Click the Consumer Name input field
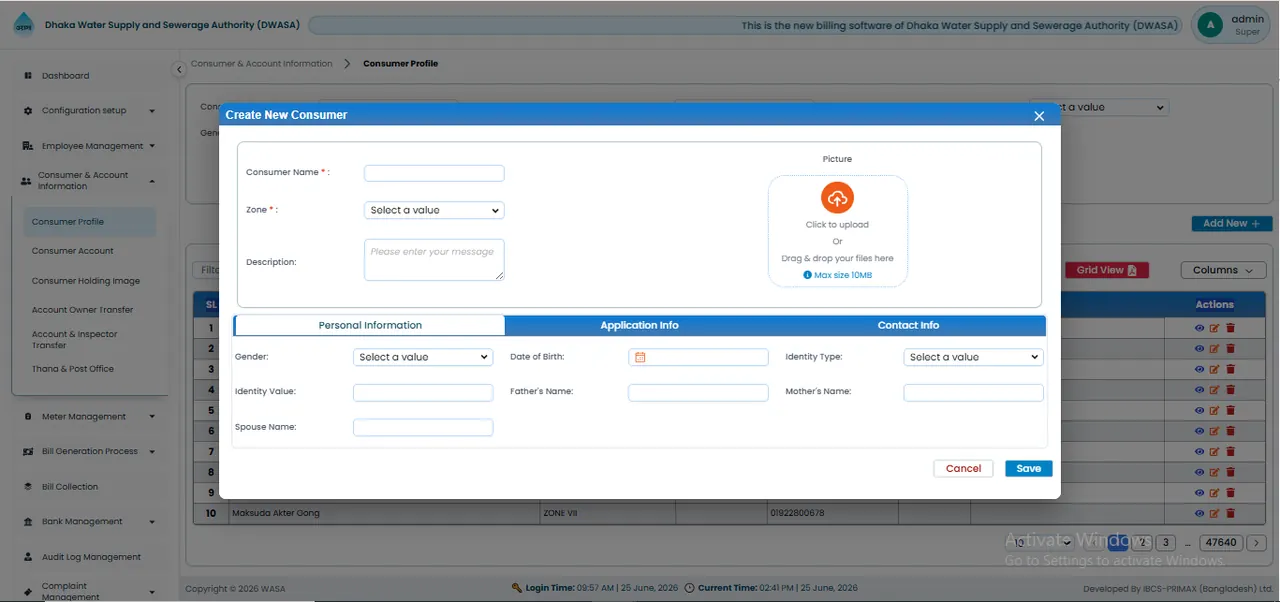 click(x=434, y=173)
